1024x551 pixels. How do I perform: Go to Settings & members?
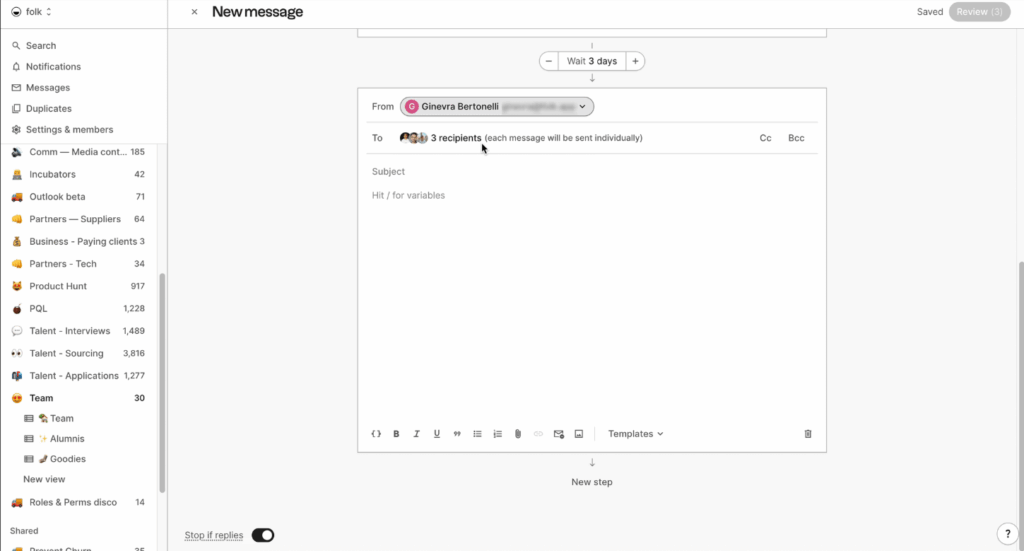click(x=69, y=130)
